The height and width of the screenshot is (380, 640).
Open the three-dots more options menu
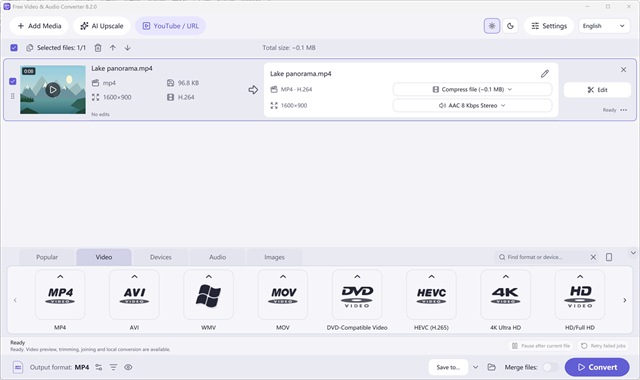[624, 110]
